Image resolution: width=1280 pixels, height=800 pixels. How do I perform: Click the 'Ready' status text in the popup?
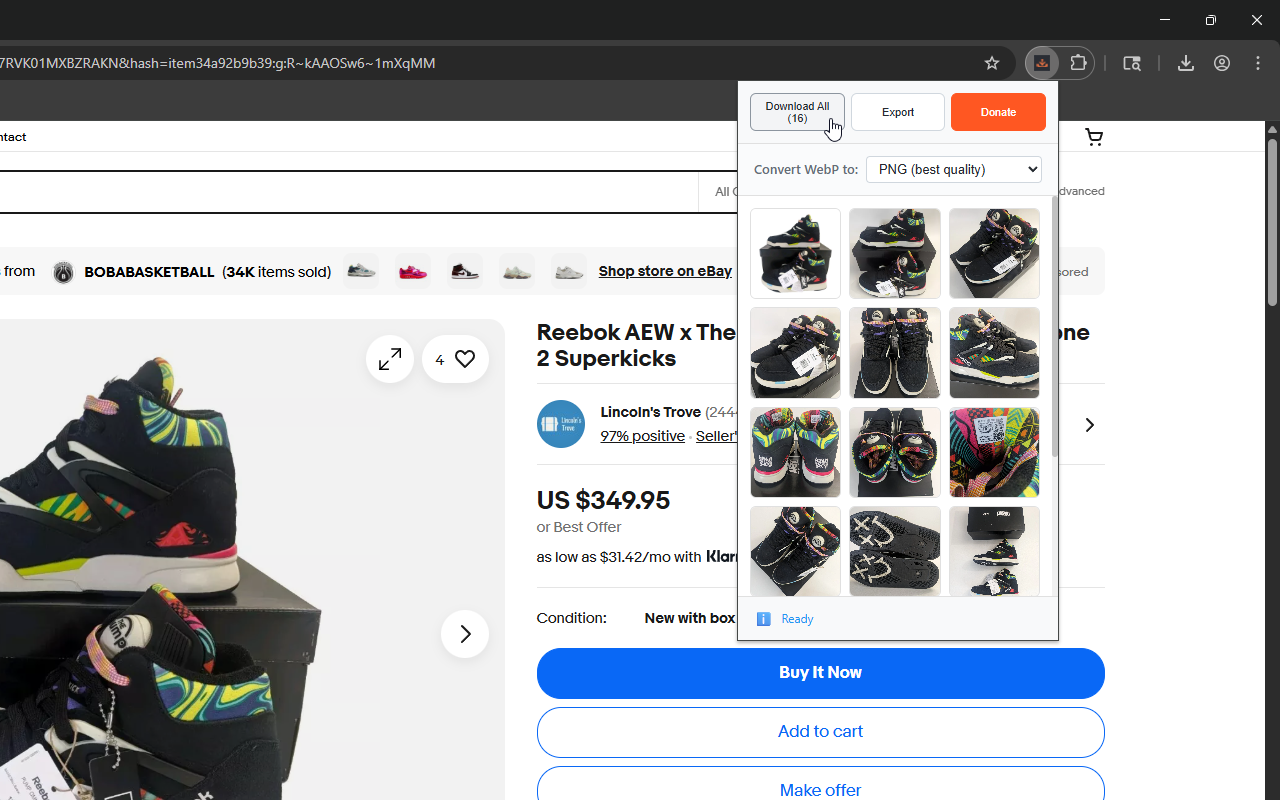pos(797,619)
